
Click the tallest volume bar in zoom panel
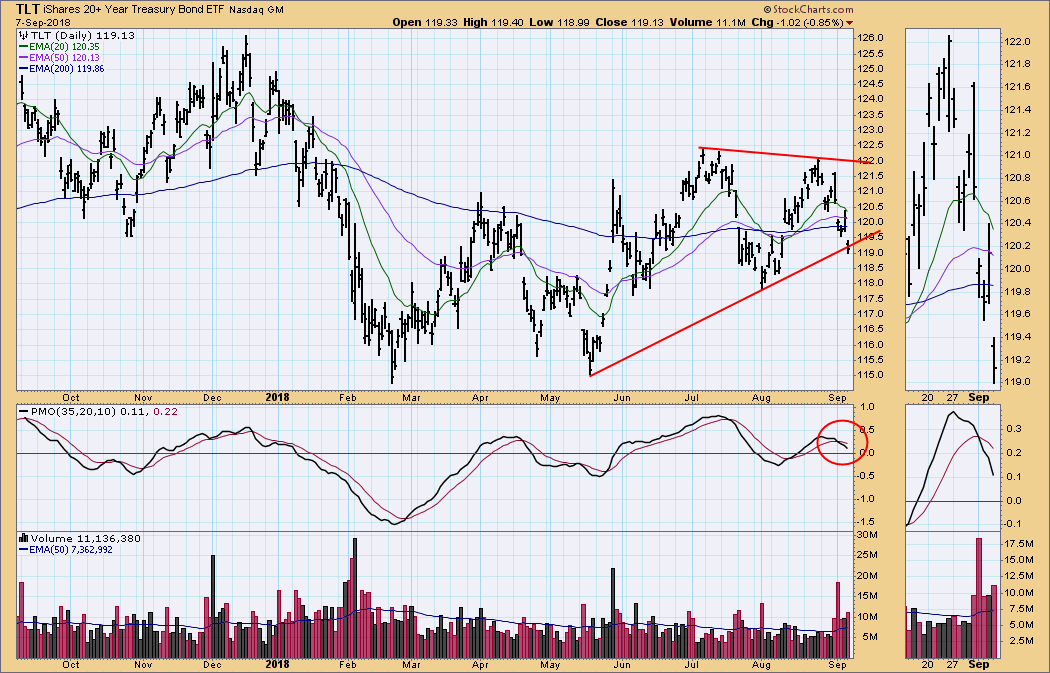pyautogui.click(x=978, y=597)
